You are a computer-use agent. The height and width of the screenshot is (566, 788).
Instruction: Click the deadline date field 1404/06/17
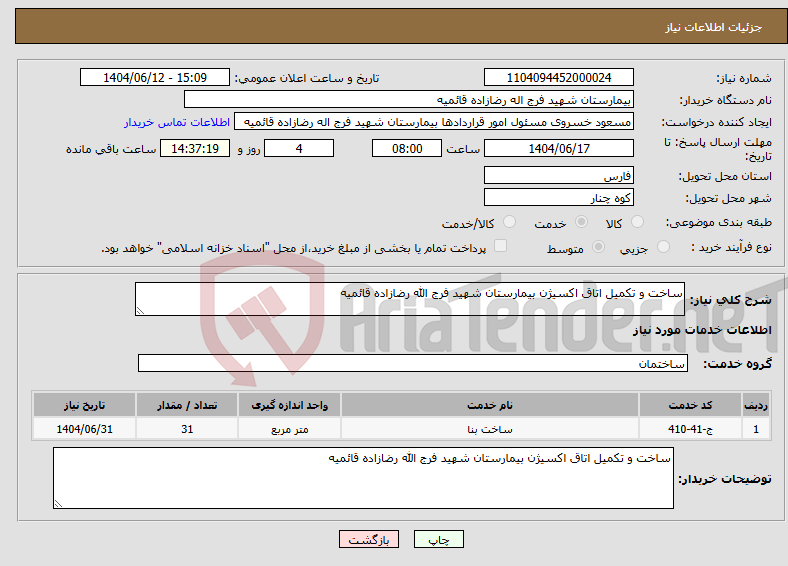[558, 148]
